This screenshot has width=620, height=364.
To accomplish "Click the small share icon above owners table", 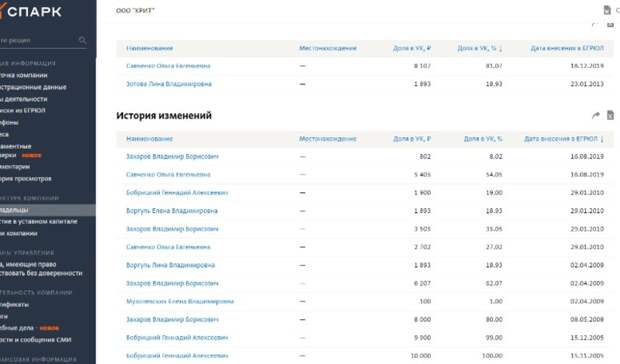I will click(595, 25).
